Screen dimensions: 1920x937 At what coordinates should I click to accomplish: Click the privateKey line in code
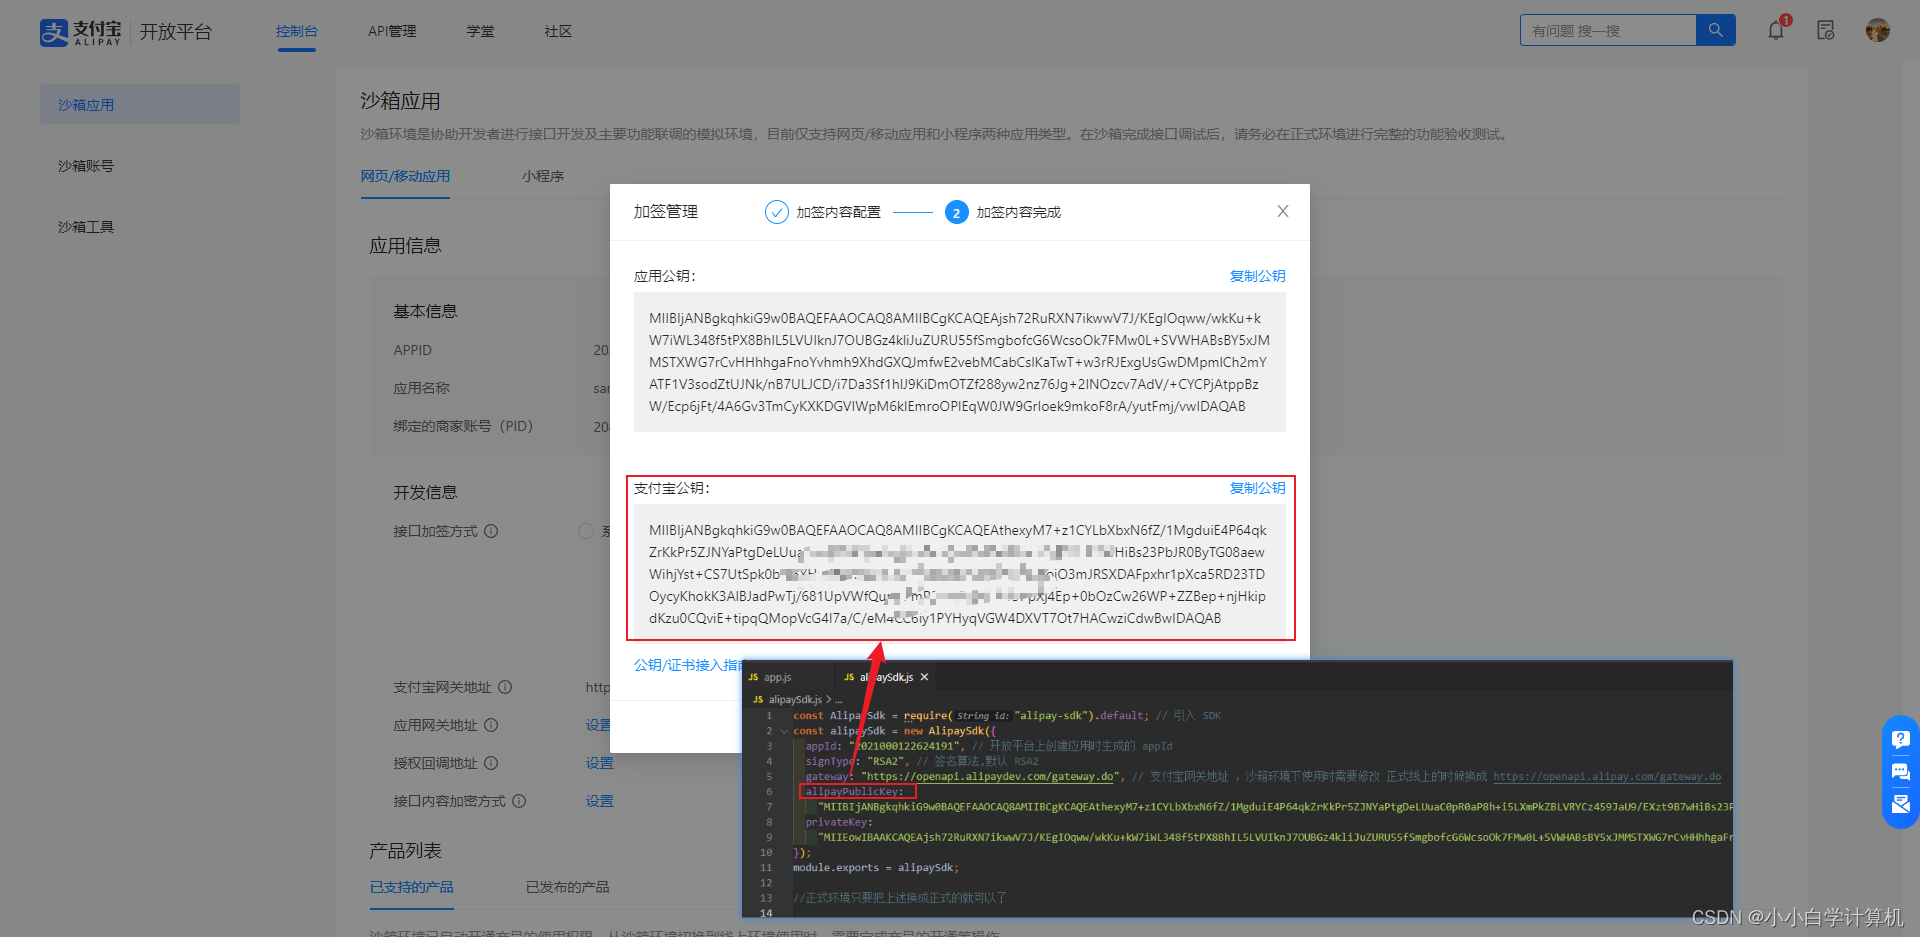[839, 822]
